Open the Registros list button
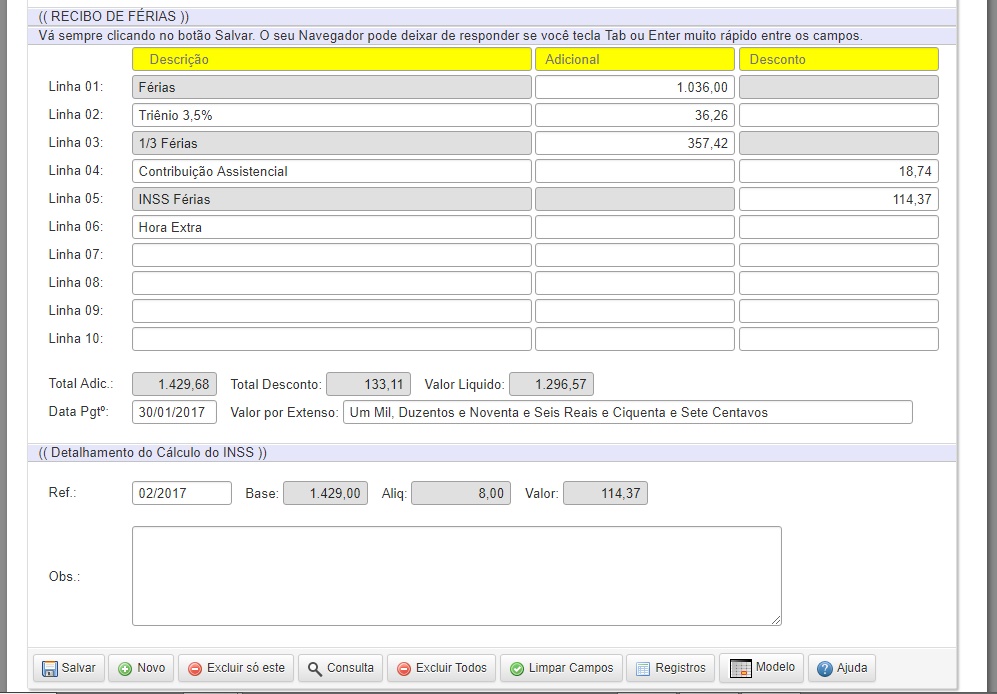 point(670,668)
